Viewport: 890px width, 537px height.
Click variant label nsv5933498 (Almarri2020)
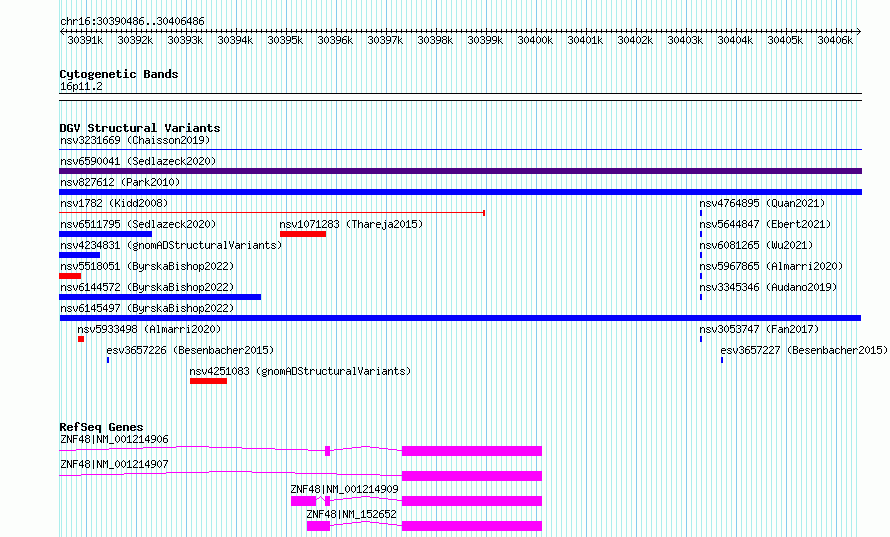(x=149, y=329)
